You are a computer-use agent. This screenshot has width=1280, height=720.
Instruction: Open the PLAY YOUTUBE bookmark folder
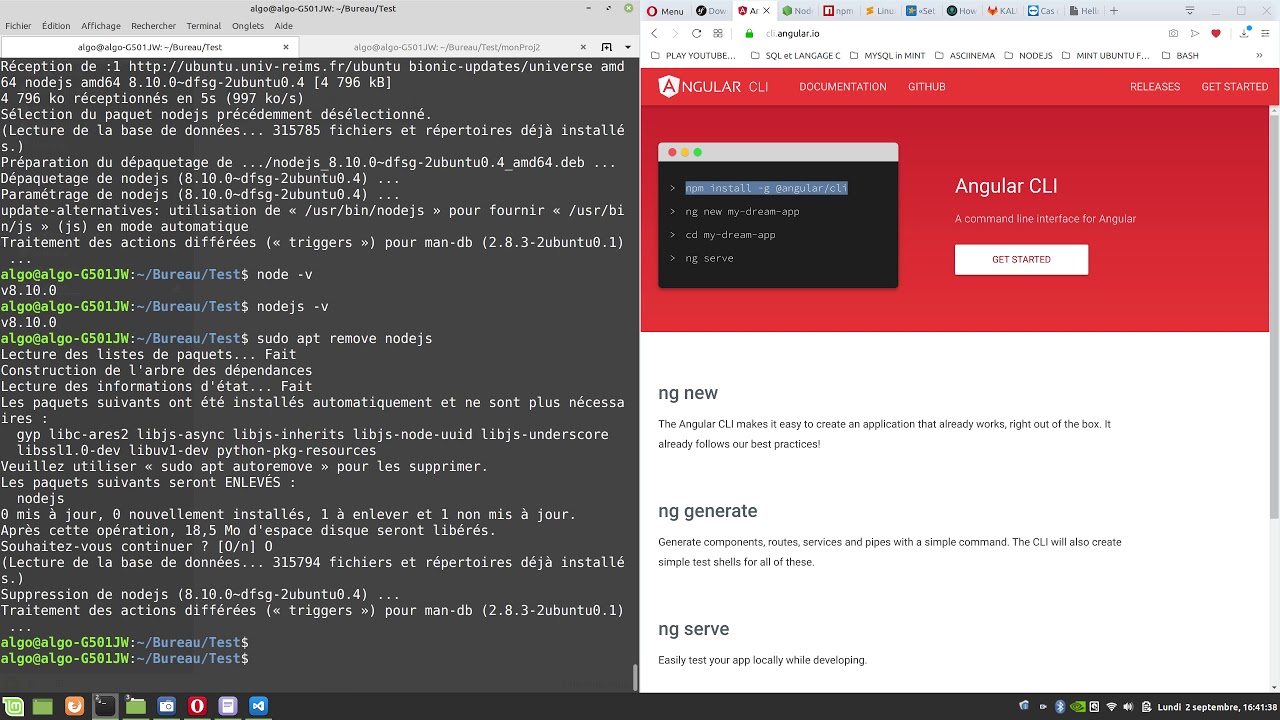click(693, 56)
